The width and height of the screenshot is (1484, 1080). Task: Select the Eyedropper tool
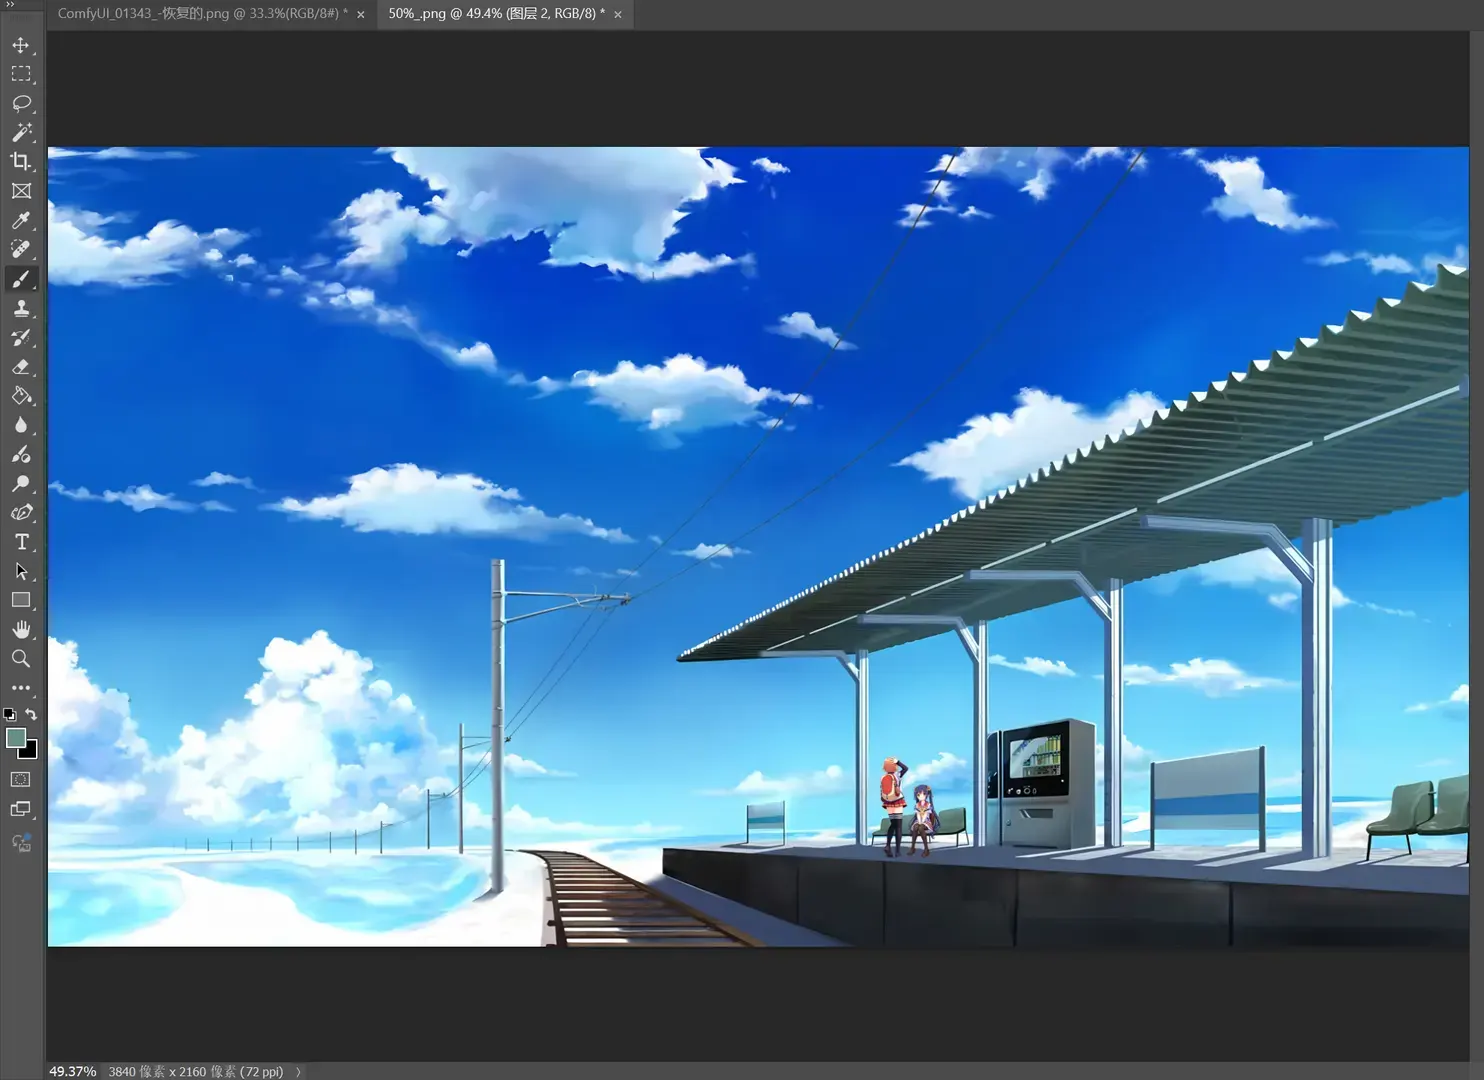click(21, 220)
